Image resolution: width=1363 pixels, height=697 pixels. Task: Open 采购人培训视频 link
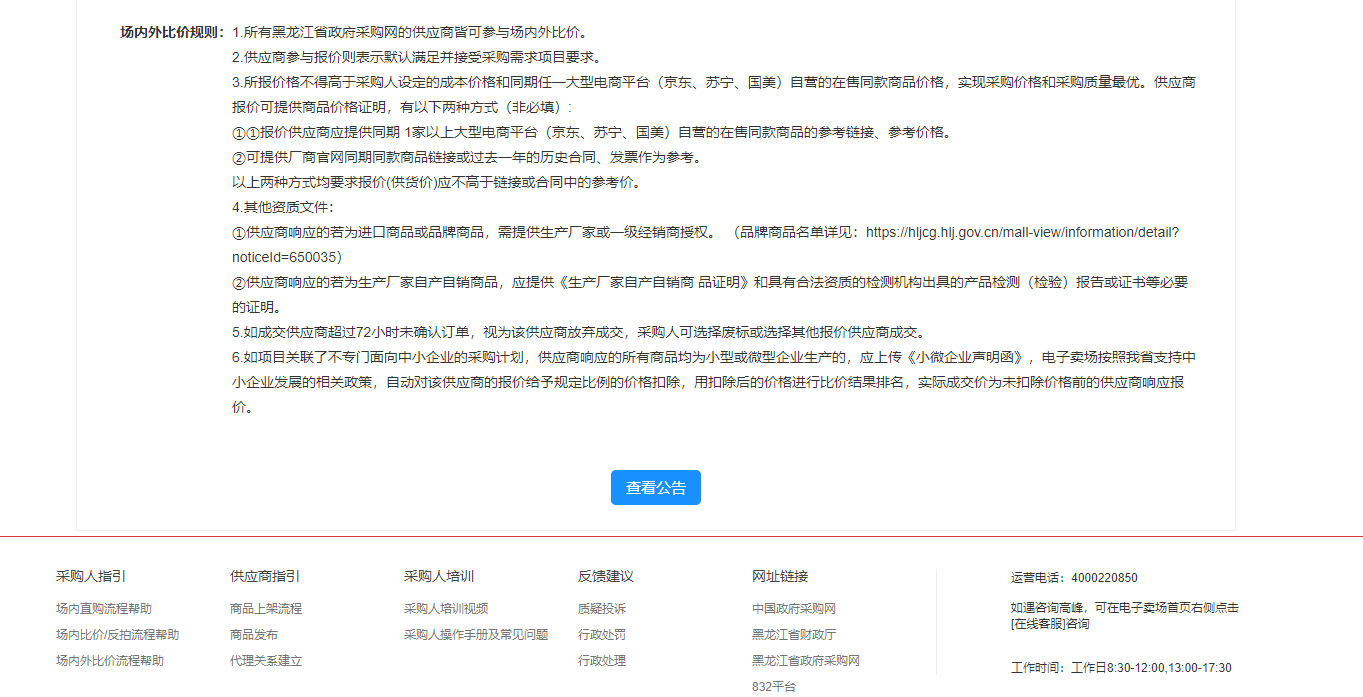pos(445,608)
